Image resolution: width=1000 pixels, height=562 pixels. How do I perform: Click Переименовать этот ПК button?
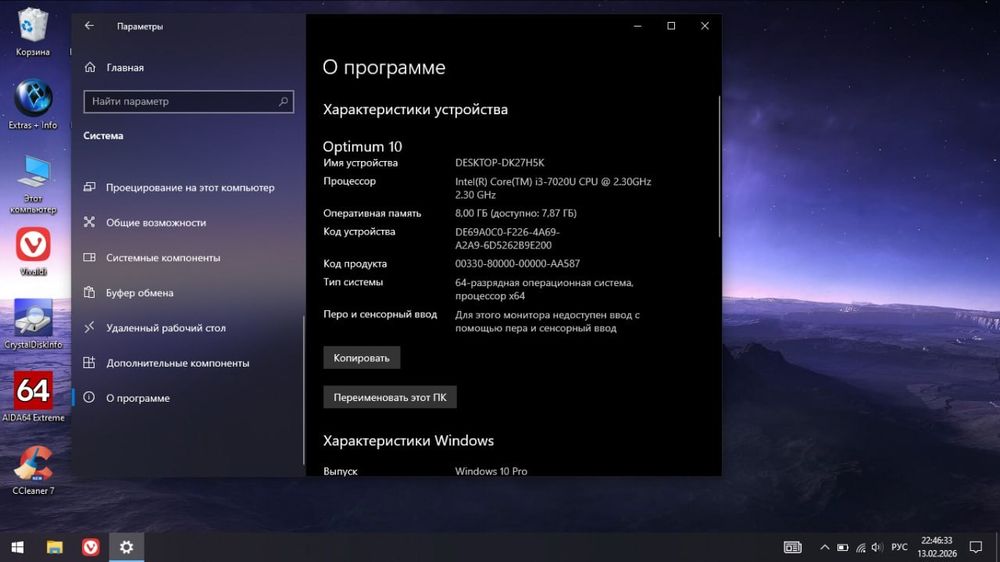[390, 397]
